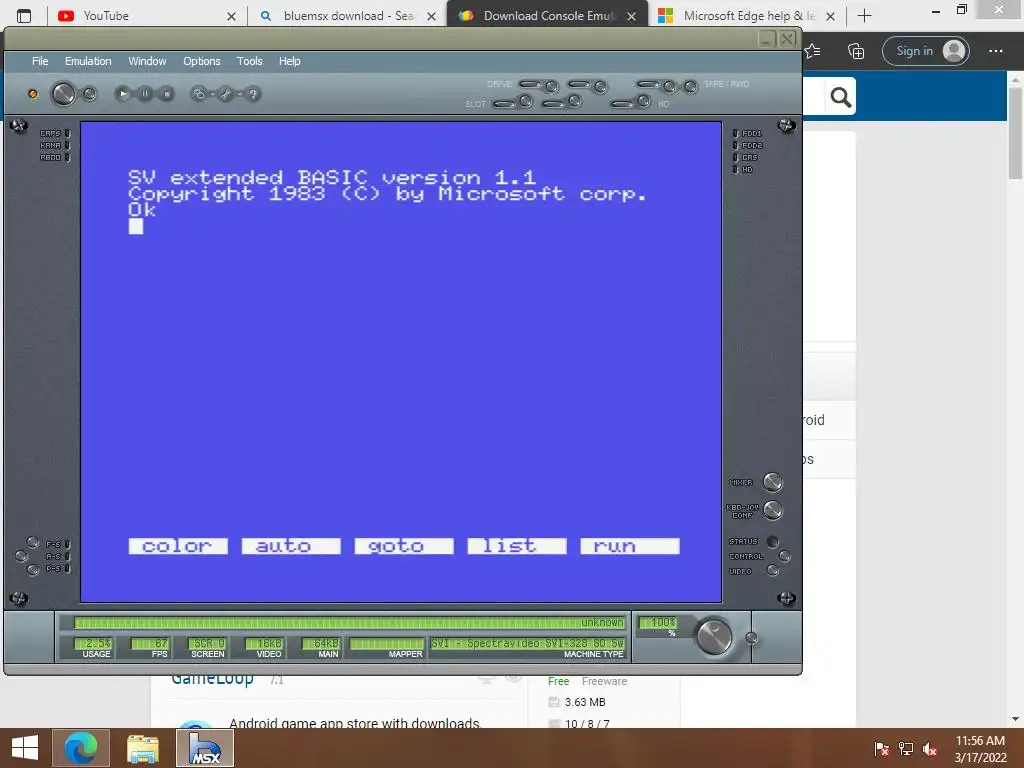This screenshot has height=768, width=1024.
Task: Click the second DRIVE eject knob
Action: click(x=601, y=86)
